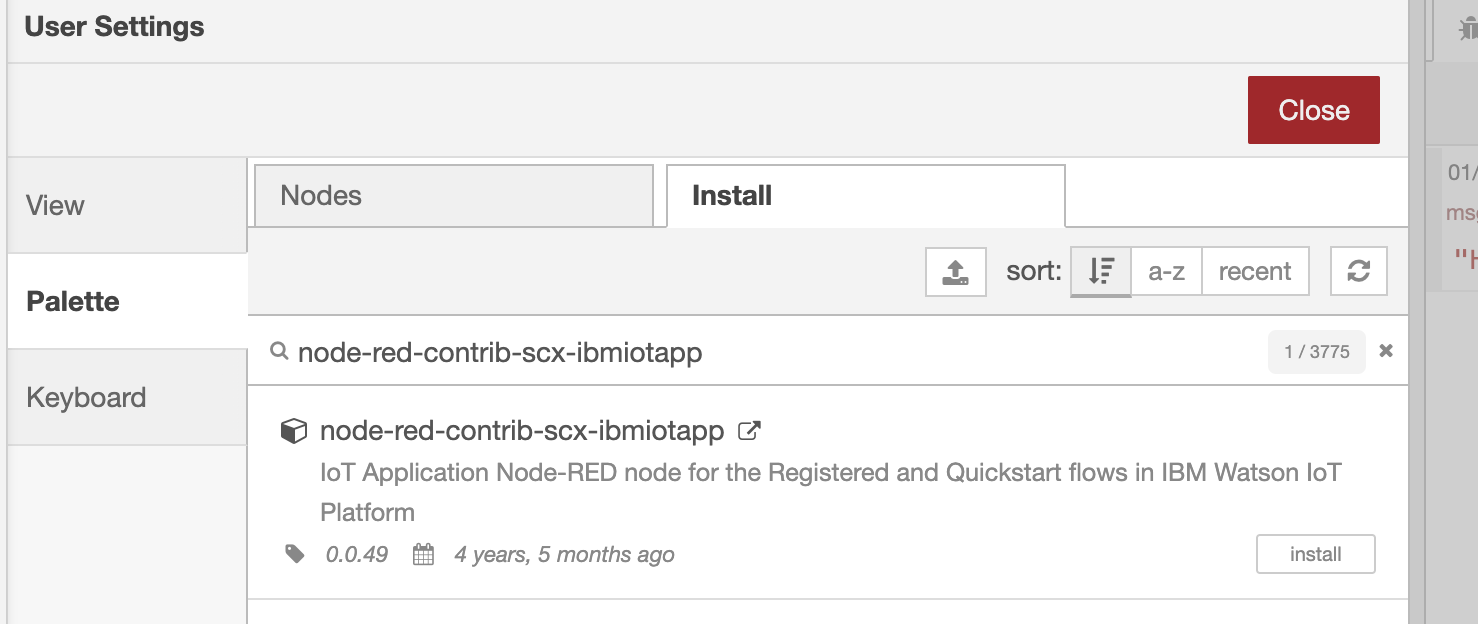Click the version tag icon showing 0.0.49
The image size is (1478, 624).
294,554
